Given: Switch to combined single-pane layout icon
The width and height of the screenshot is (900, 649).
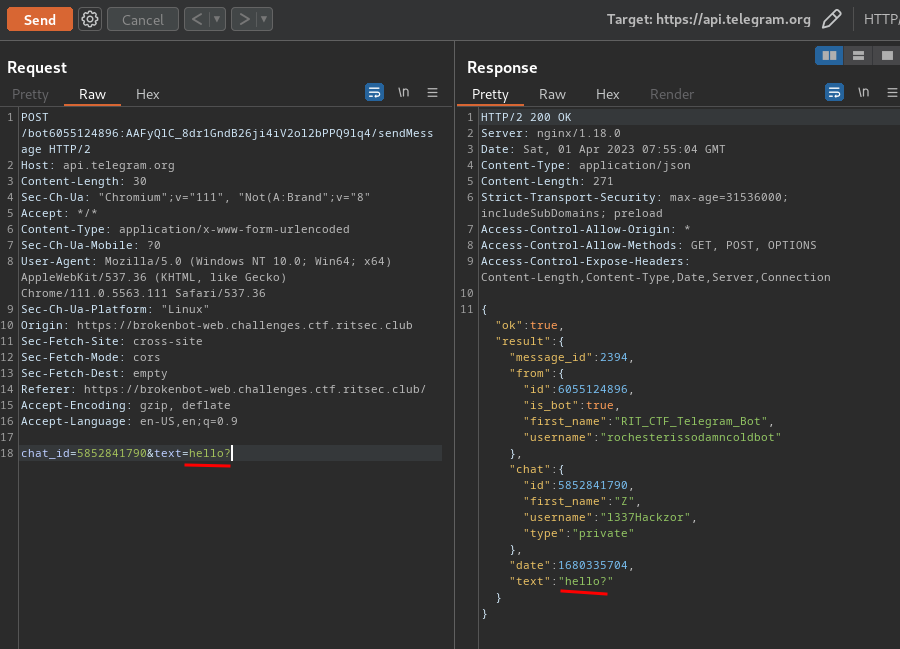Looking at the screenshot, I should pyautogui.click(x=887, y=56).
